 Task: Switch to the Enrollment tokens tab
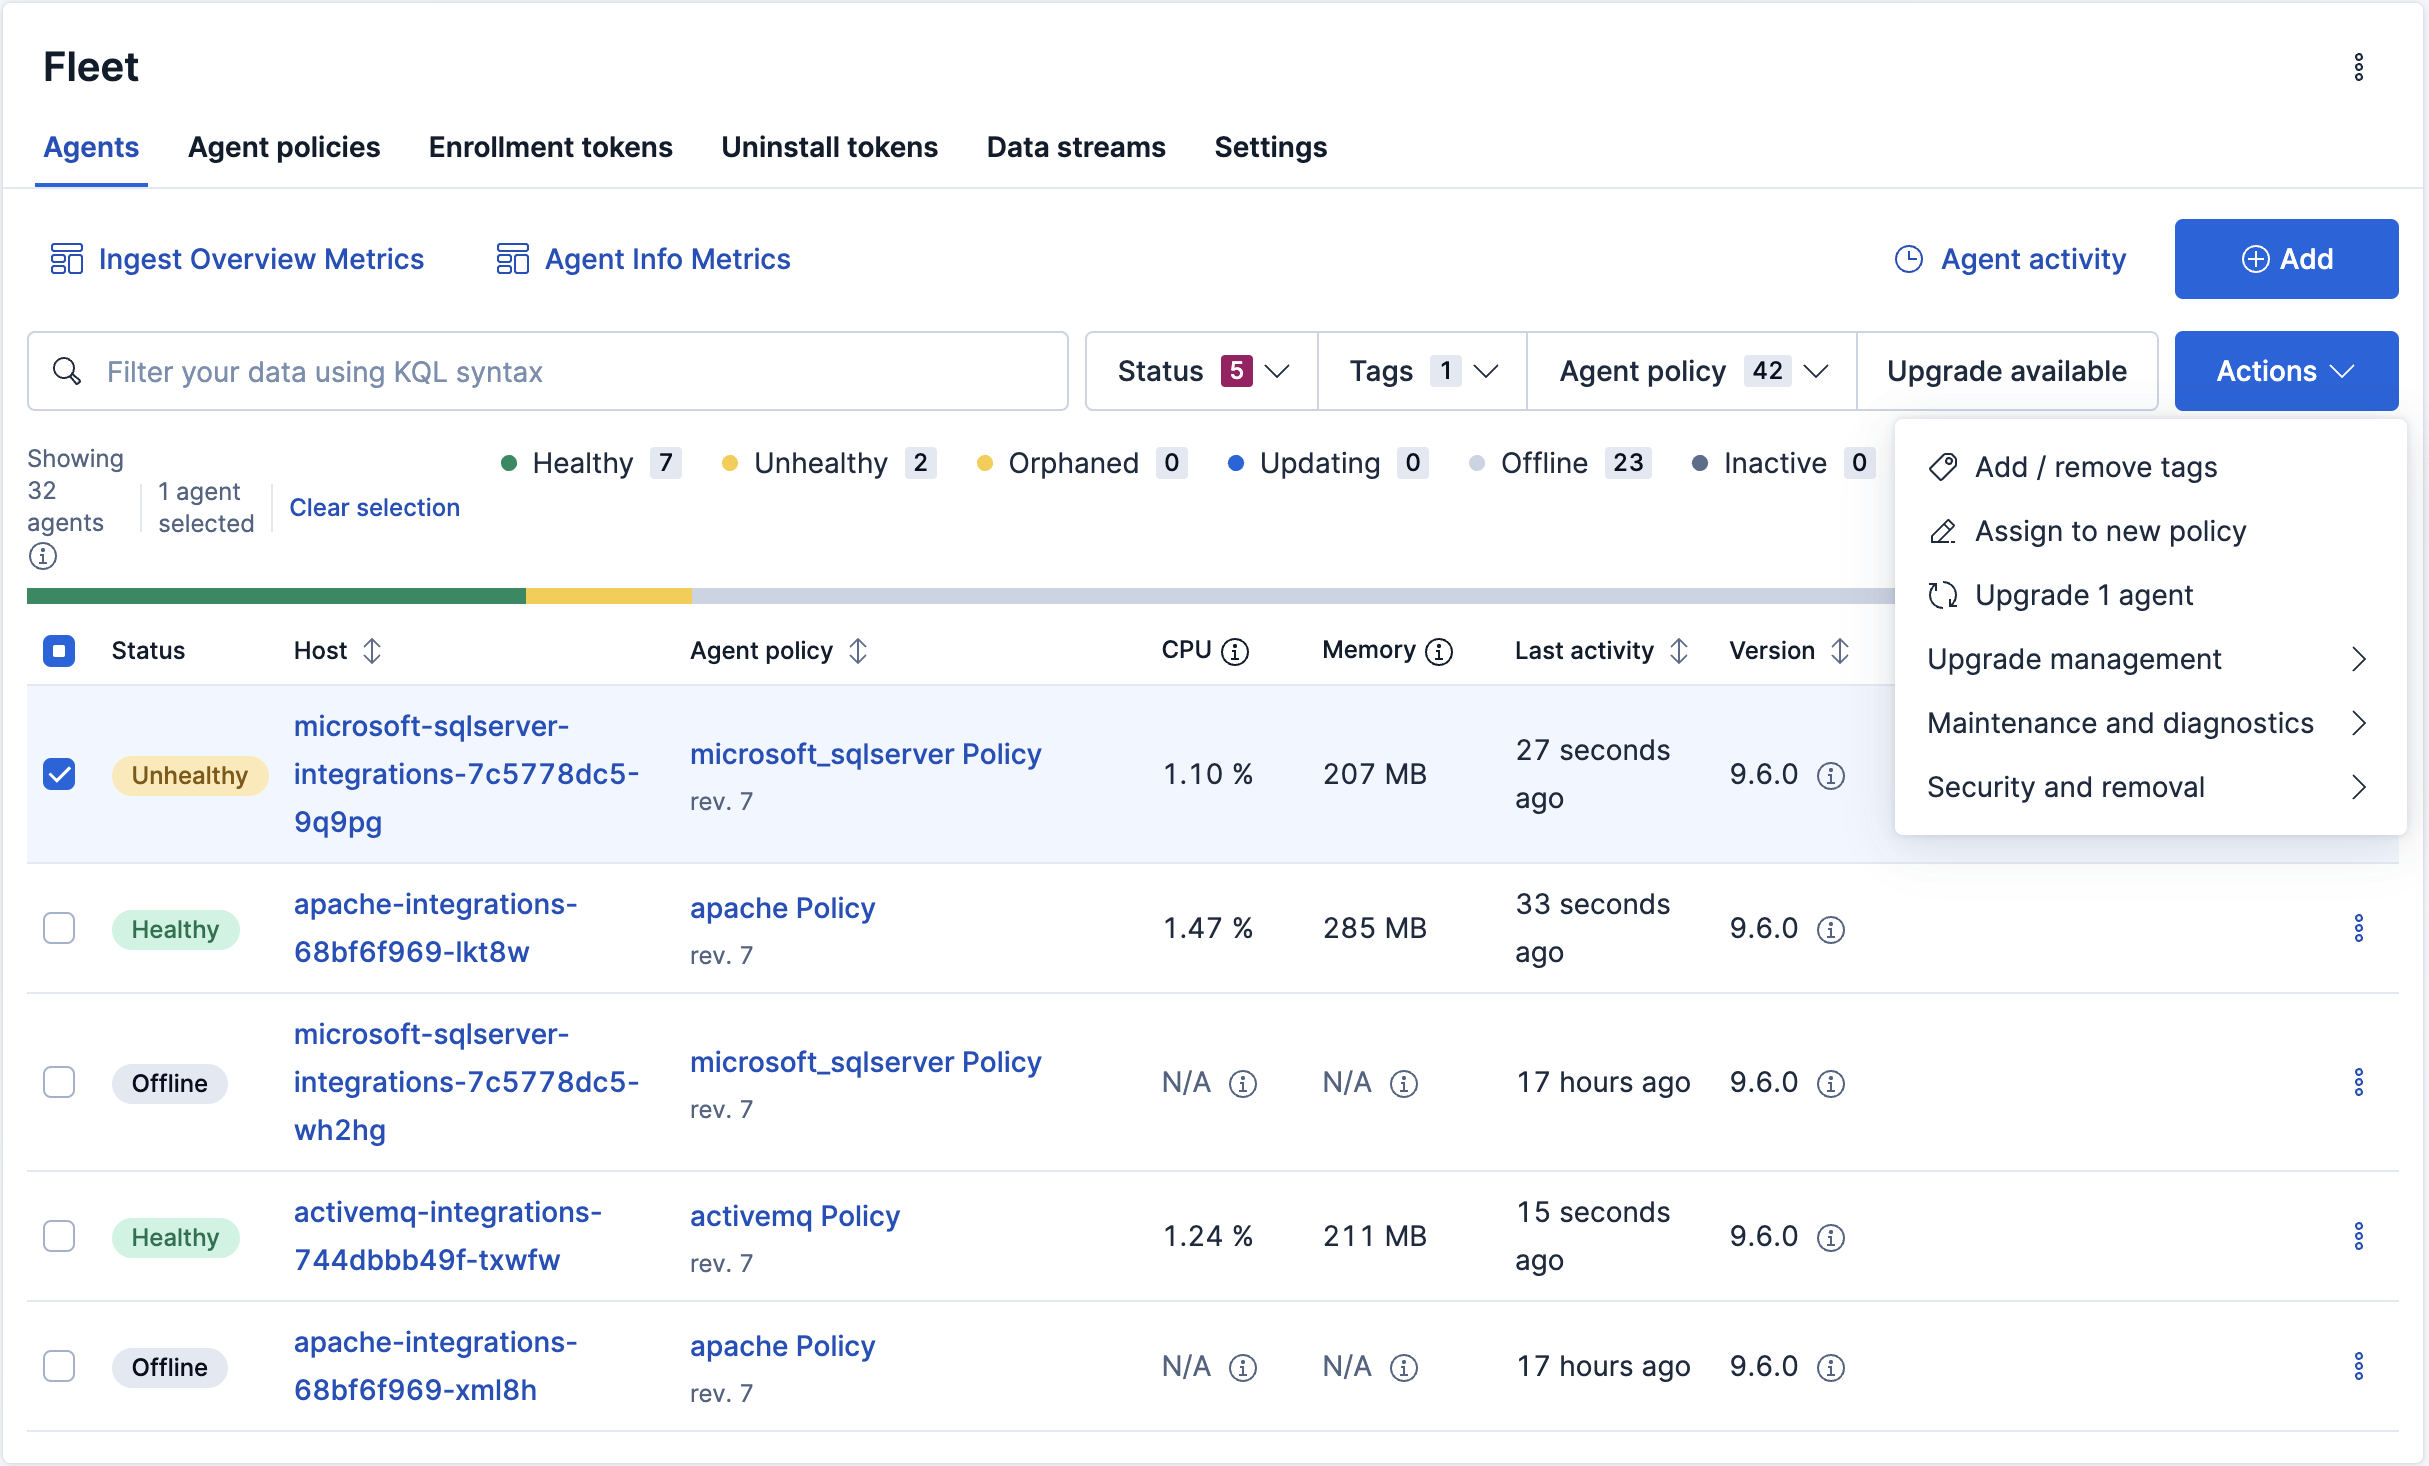(x=550, y=147)
